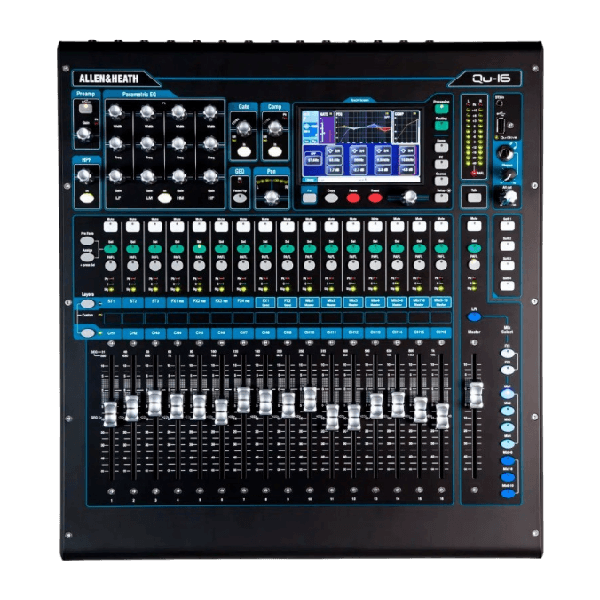
Task: Mute channel 1 strip
Action: coord(111,226)
